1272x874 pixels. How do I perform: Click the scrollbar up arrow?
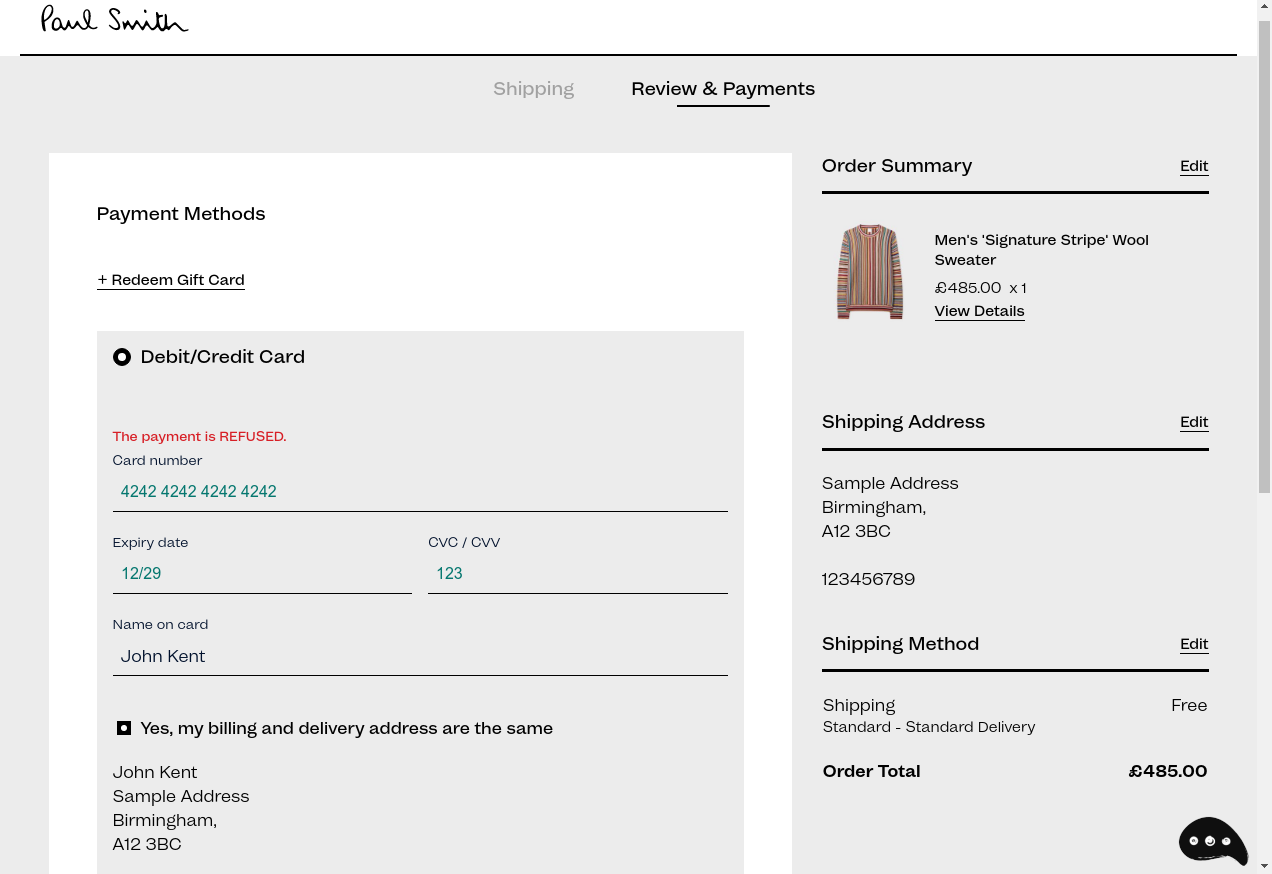(x=1264, y=8)
